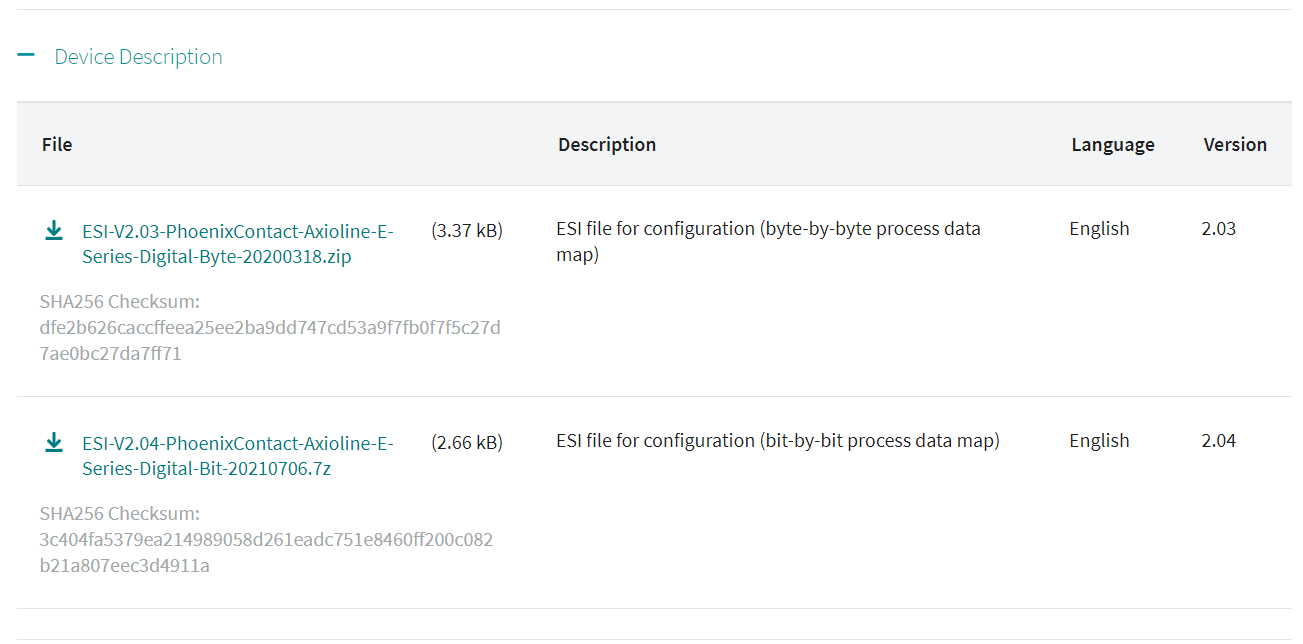The width and height of the screenshot is (1303, 644).
Task: Open ESI-V2.03-PhoenixContact-Axioline-E-Series-Digital-Byte-20200318.zip link
Action: [x=238, y=244]
